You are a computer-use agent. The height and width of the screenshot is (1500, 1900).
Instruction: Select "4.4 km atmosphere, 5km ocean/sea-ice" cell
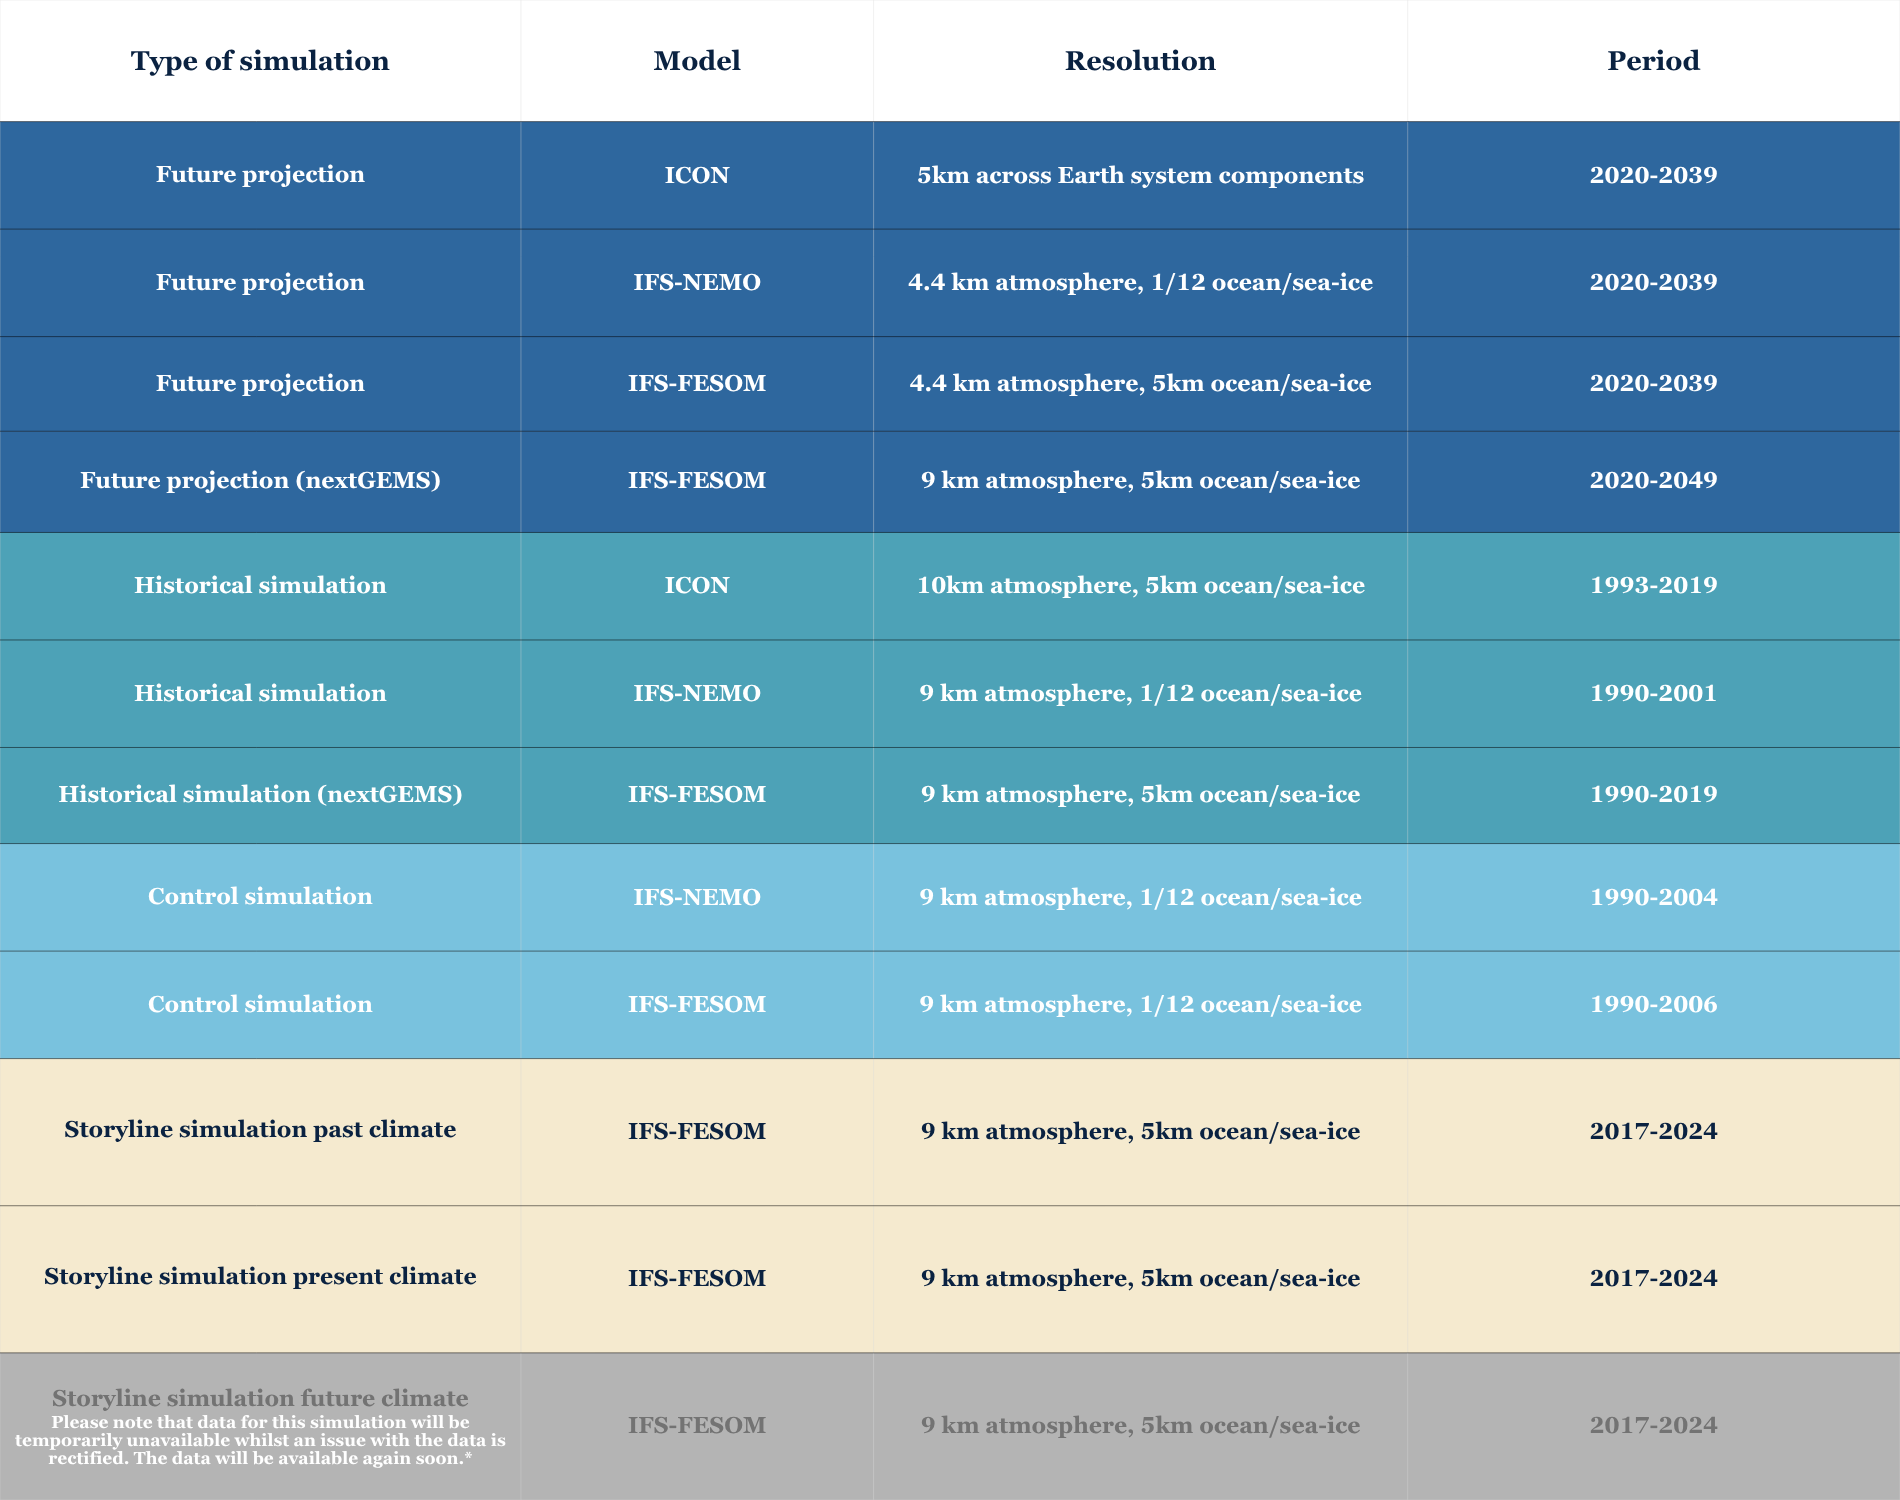tap(1140, 383)
